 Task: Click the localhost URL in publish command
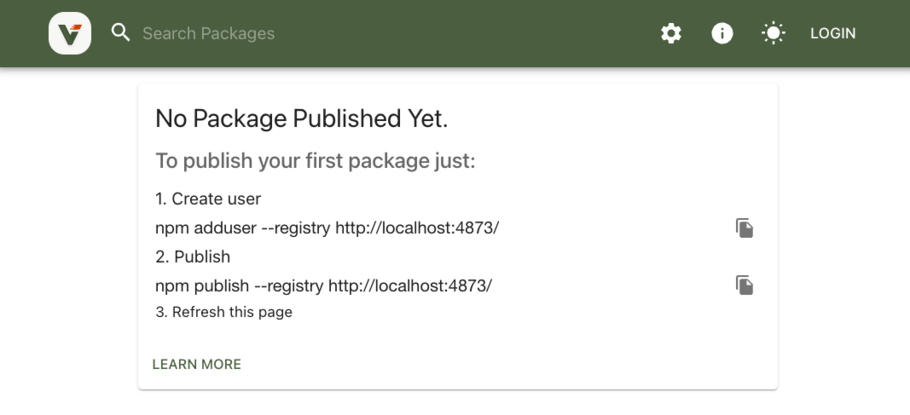click(x=410, y=285)
